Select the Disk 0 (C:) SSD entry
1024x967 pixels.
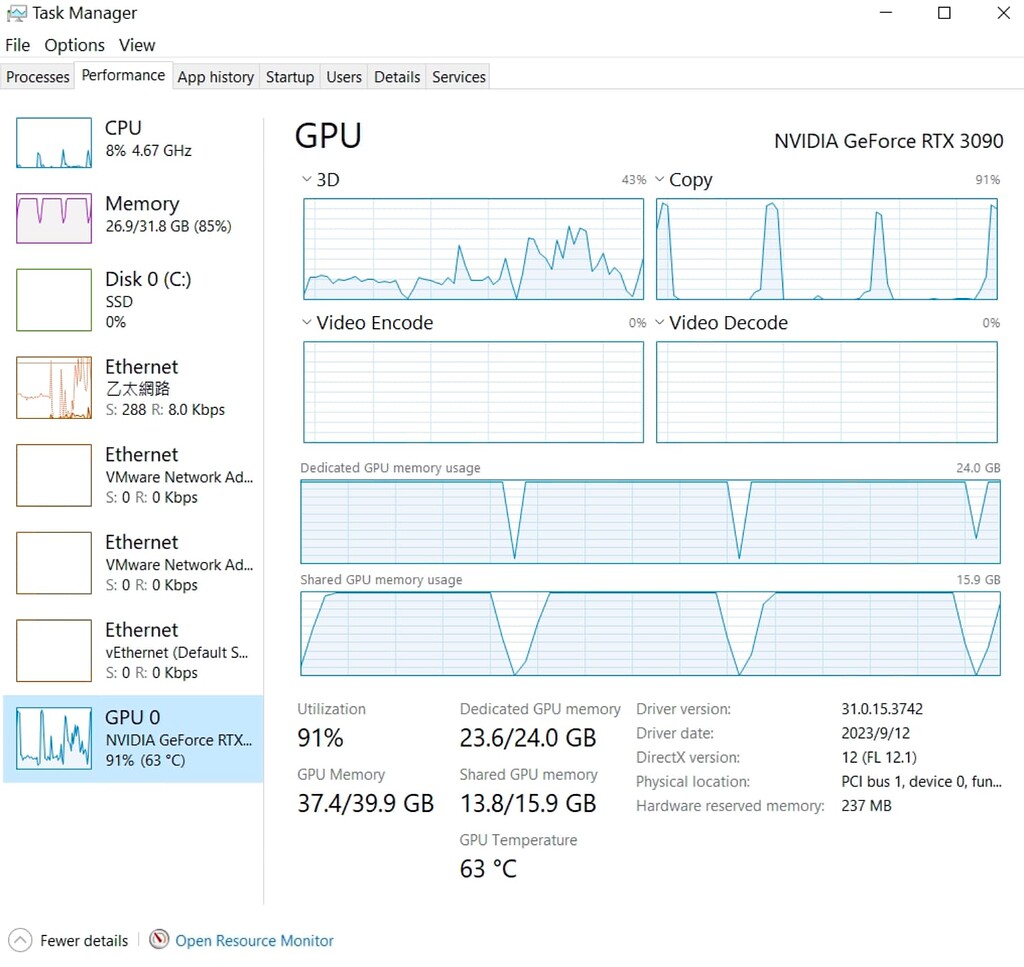point(53,300)
